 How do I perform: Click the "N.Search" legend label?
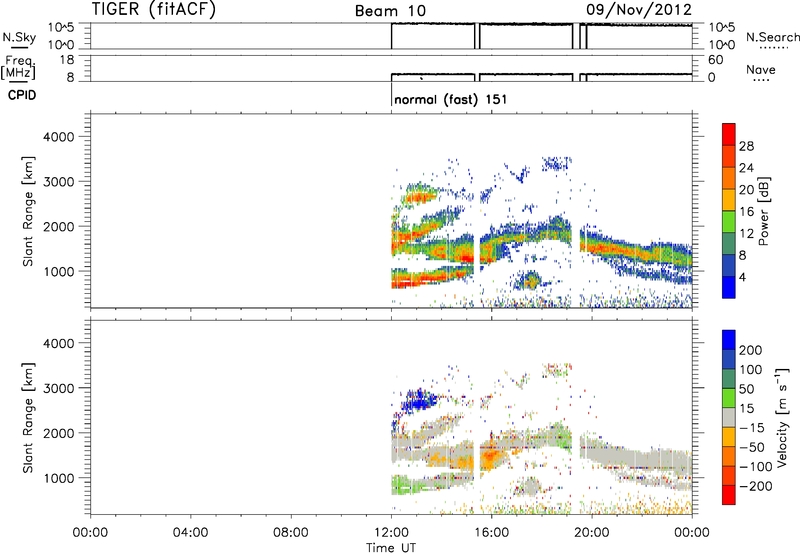(773, 37)
